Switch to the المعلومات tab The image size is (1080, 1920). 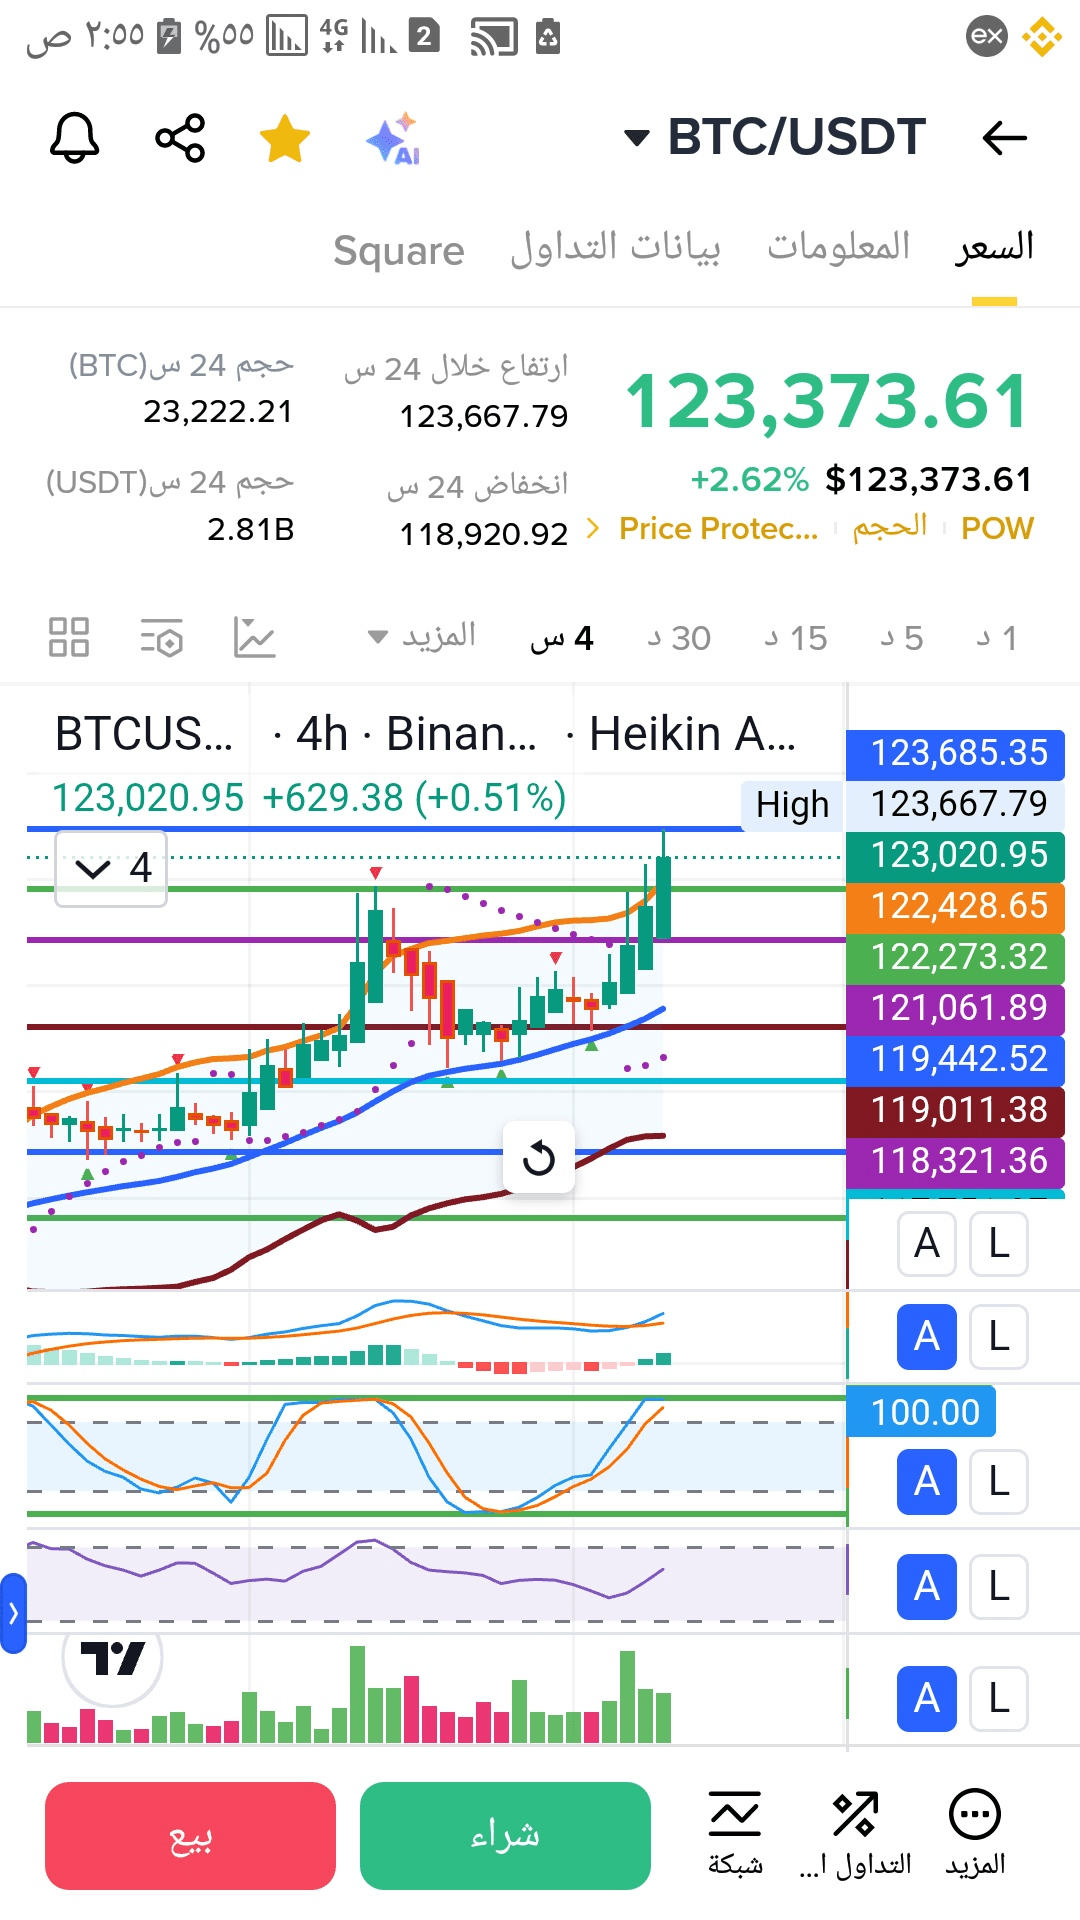pyautogui.click(x=838, y=246)
